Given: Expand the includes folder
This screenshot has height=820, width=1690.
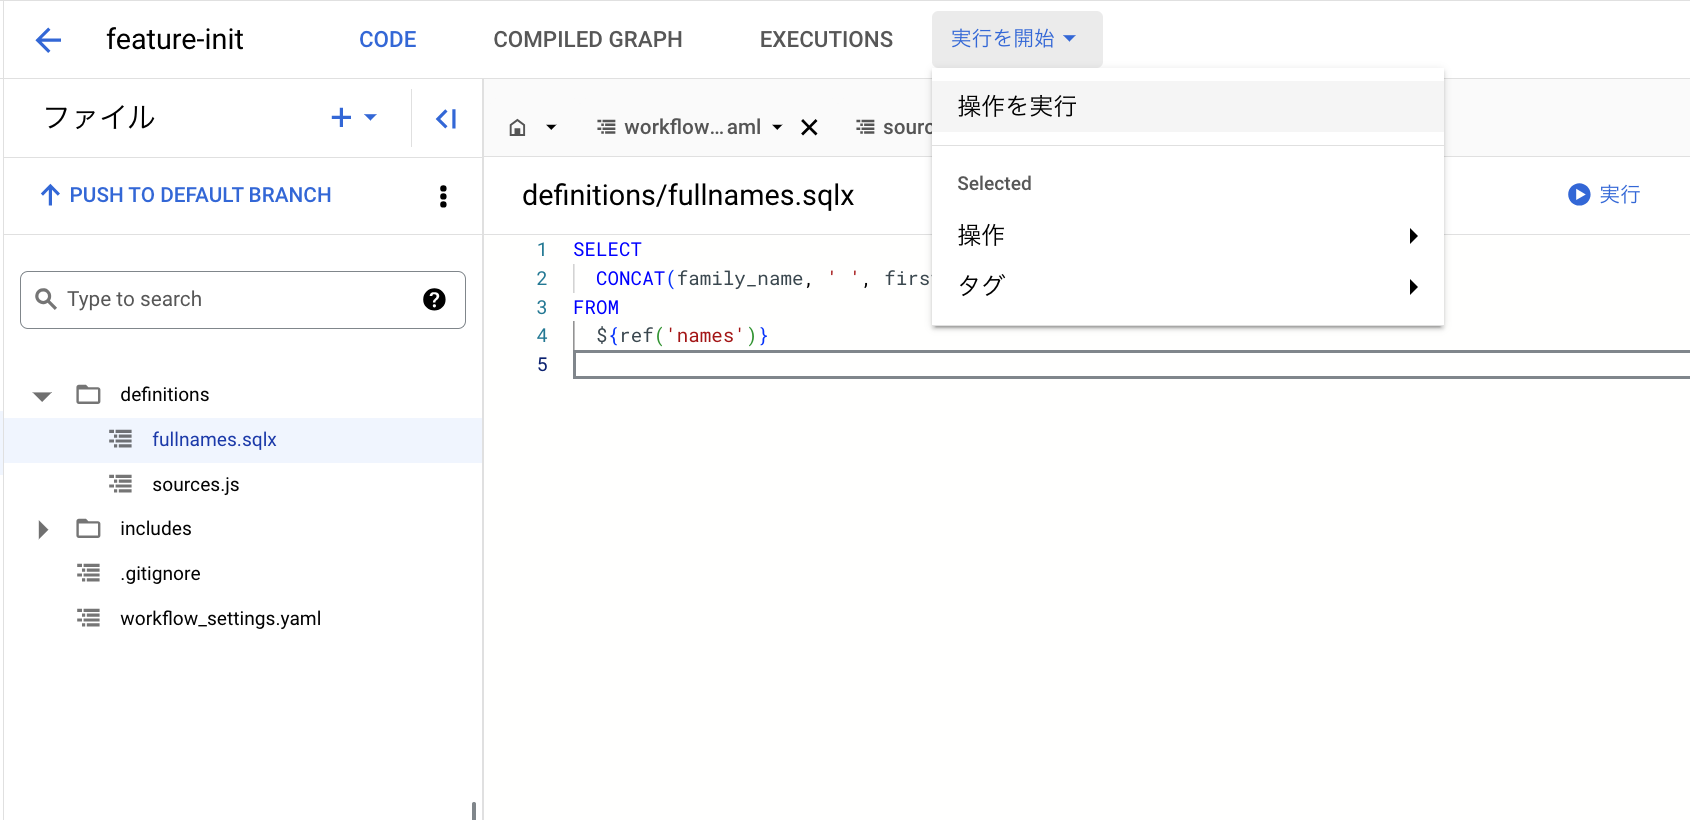Looking at the screenshot, I should point(43,529).
